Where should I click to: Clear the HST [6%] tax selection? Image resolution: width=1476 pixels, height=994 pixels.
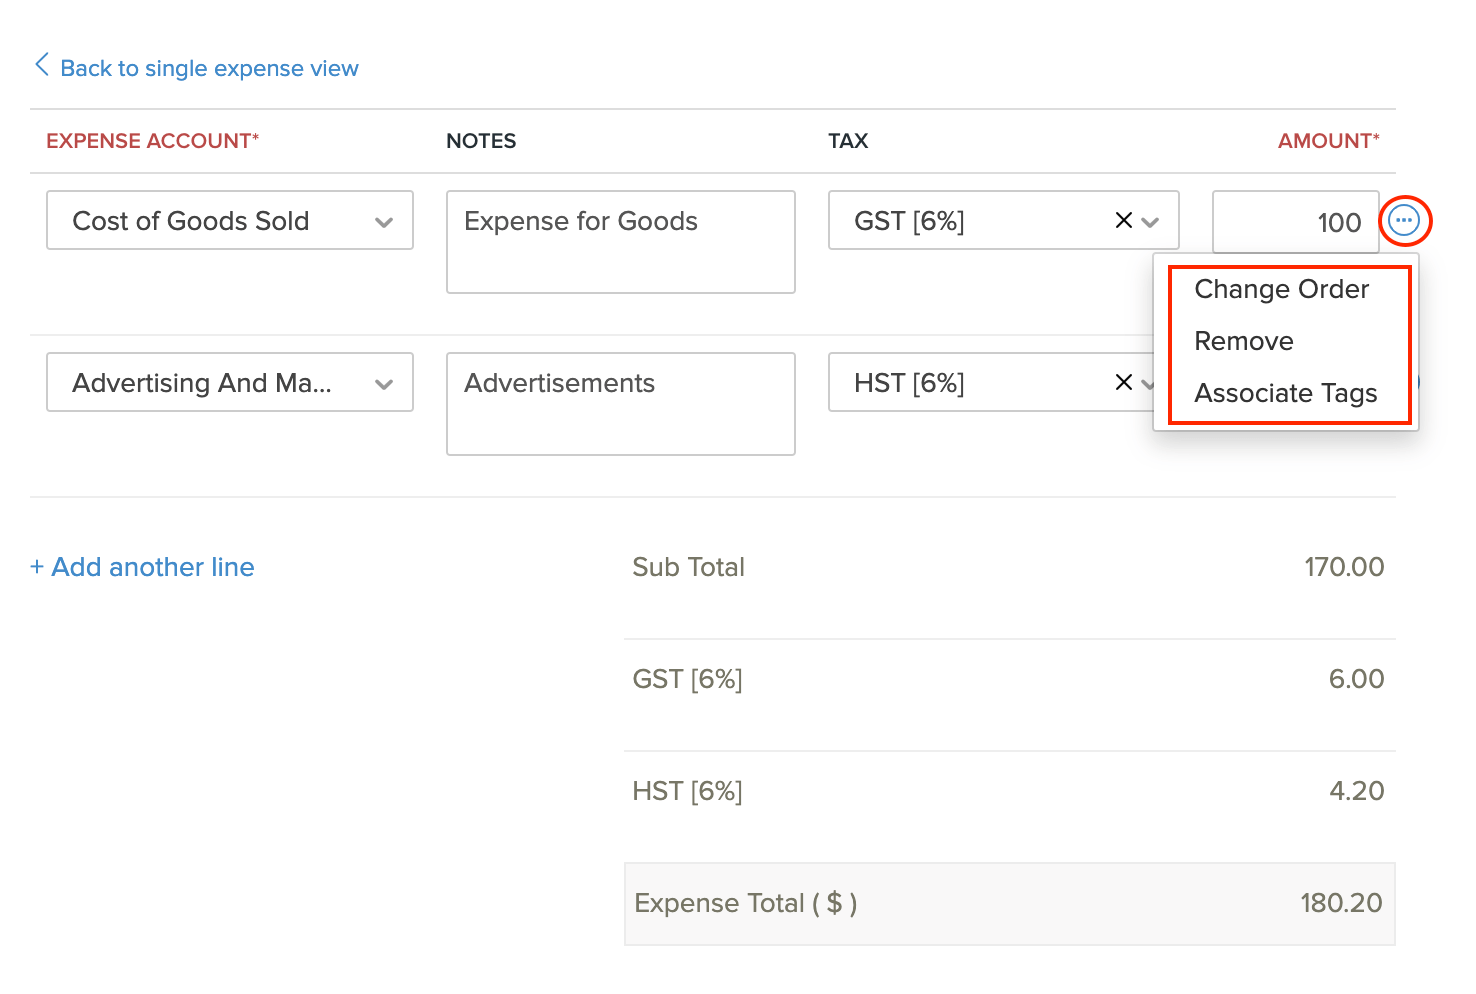[1123, 382]
